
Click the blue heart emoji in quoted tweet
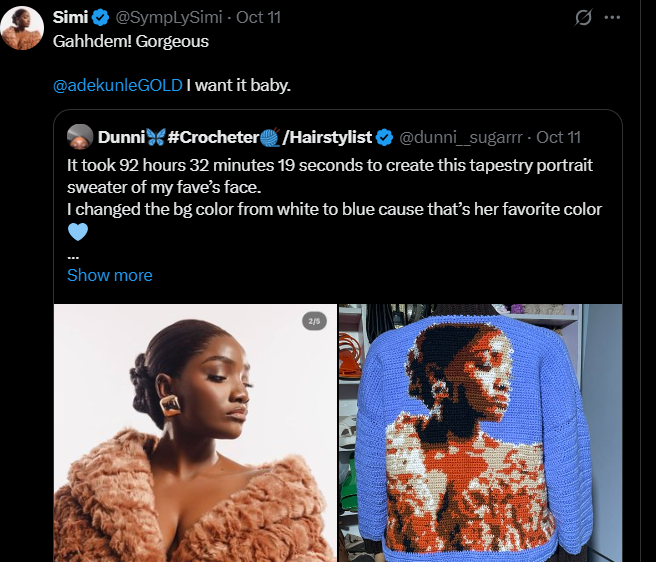point(78,232)
